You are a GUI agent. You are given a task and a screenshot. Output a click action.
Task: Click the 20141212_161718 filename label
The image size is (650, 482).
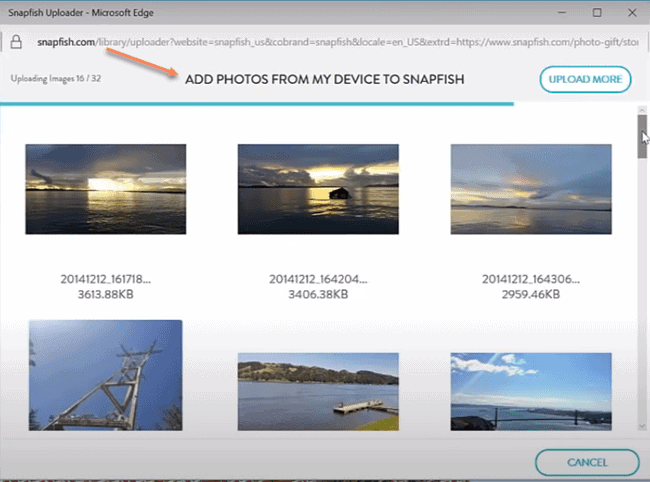pyautogui.click(x=105, y=278)
